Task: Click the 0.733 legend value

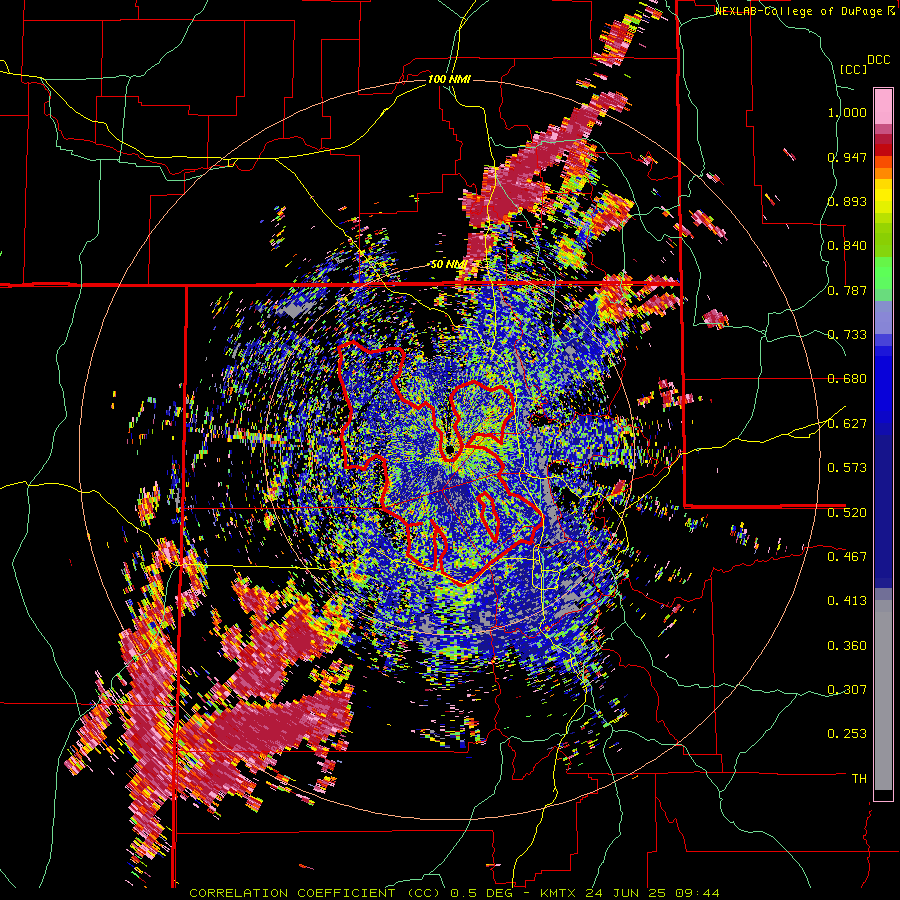Action: coord(847,335)
